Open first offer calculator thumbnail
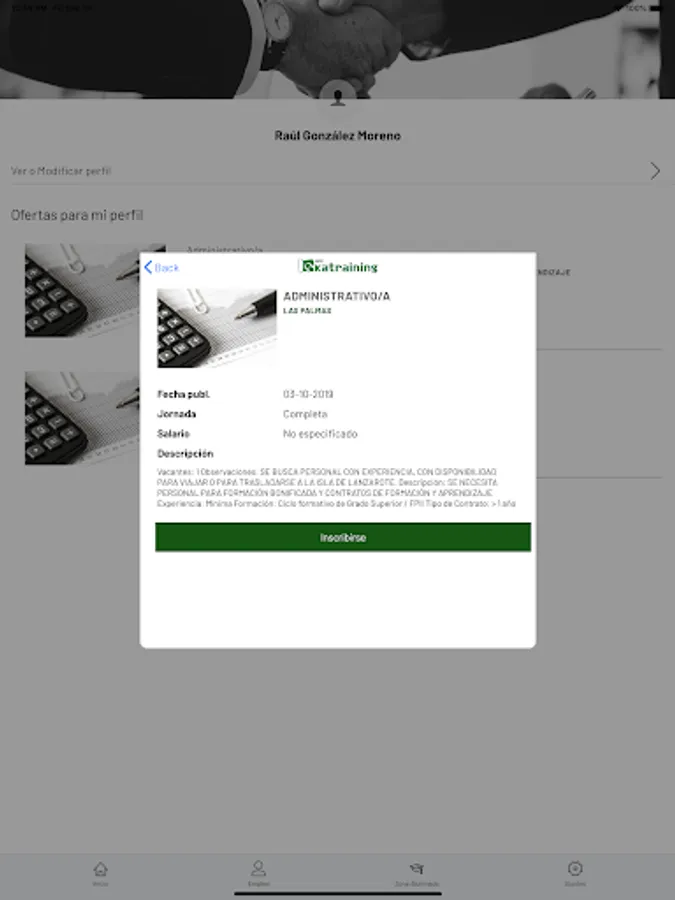The image size is (675, 900). 82,290
